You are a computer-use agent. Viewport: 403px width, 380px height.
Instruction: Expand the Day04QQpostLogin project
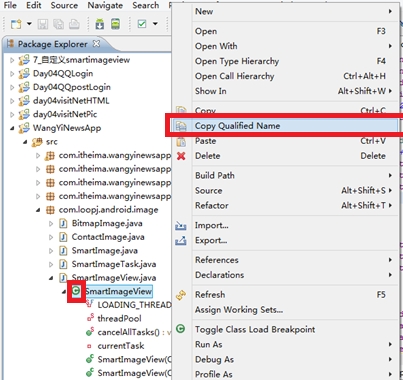click(x=12, y=88)
